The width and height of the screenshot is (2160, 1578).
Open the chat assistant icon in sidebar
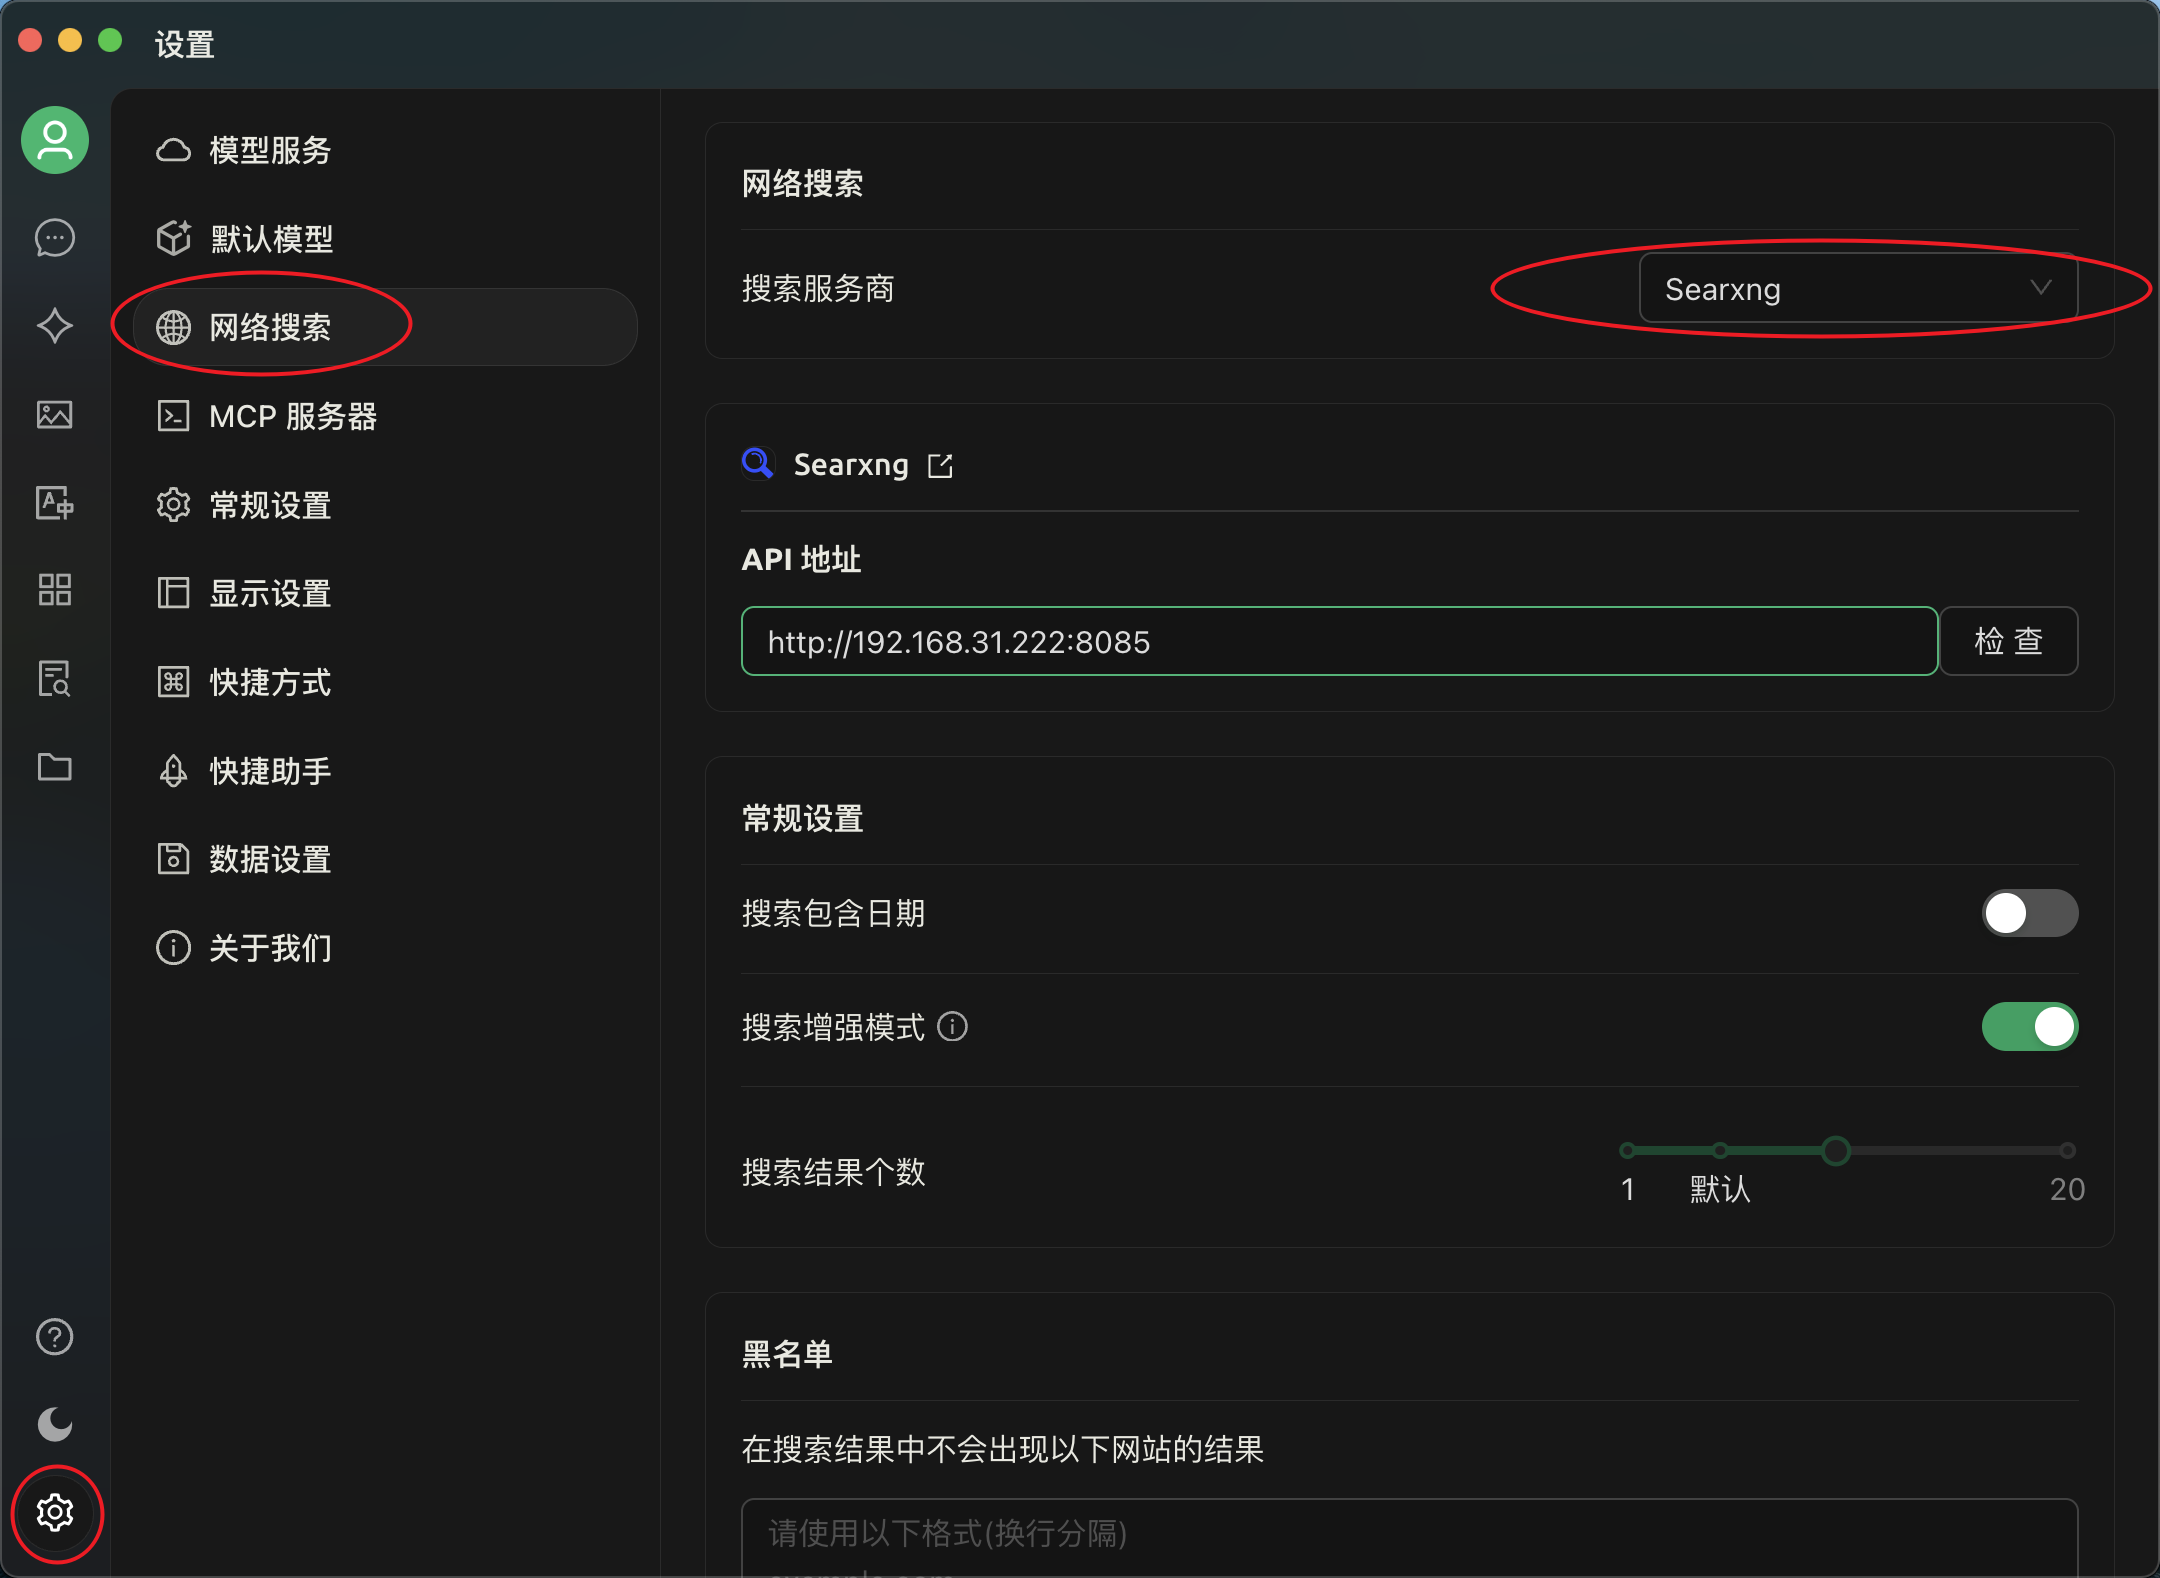[55, 238]
